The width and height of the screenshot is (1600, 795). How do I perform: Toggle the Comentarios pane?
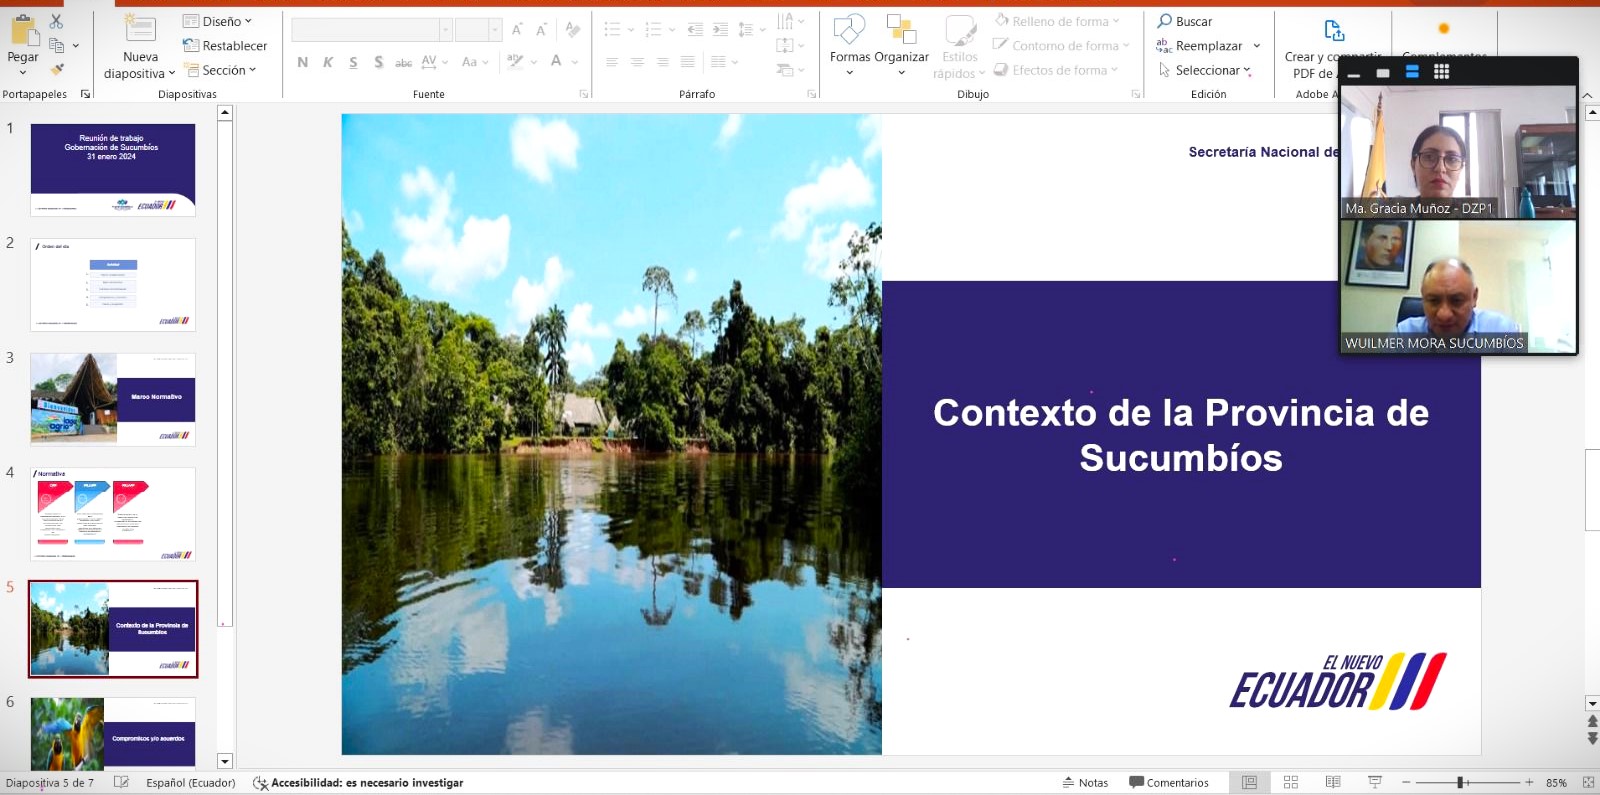tap(1169, 782)
